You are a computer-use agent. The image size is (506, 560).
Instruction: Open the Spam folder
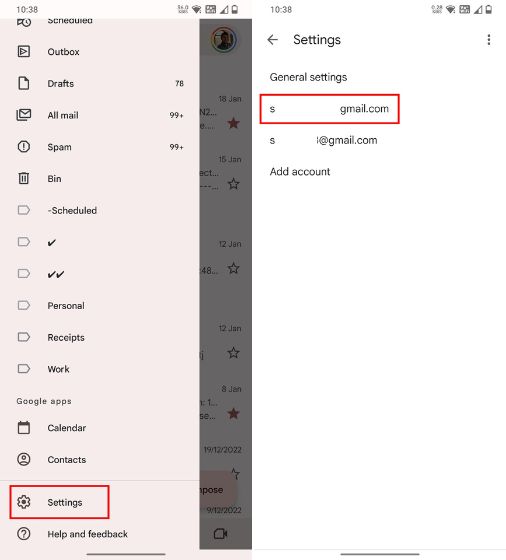coord(100,147)
